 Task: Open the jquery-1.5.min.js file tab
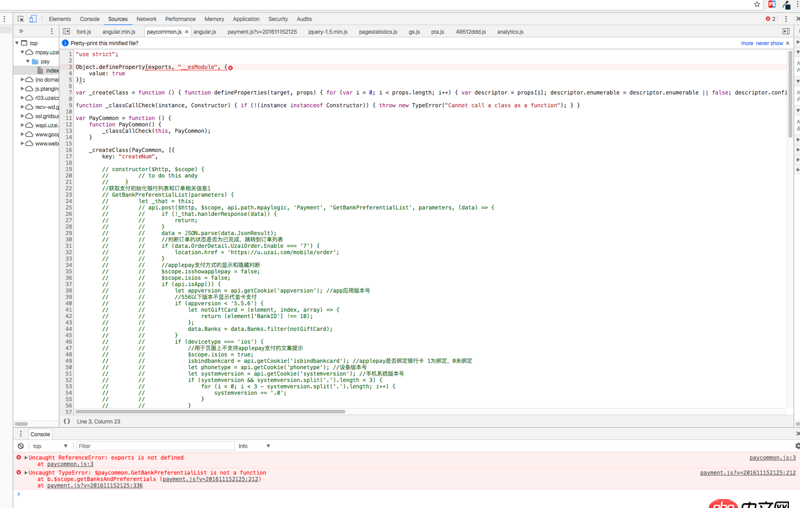[x=328, y=32]
